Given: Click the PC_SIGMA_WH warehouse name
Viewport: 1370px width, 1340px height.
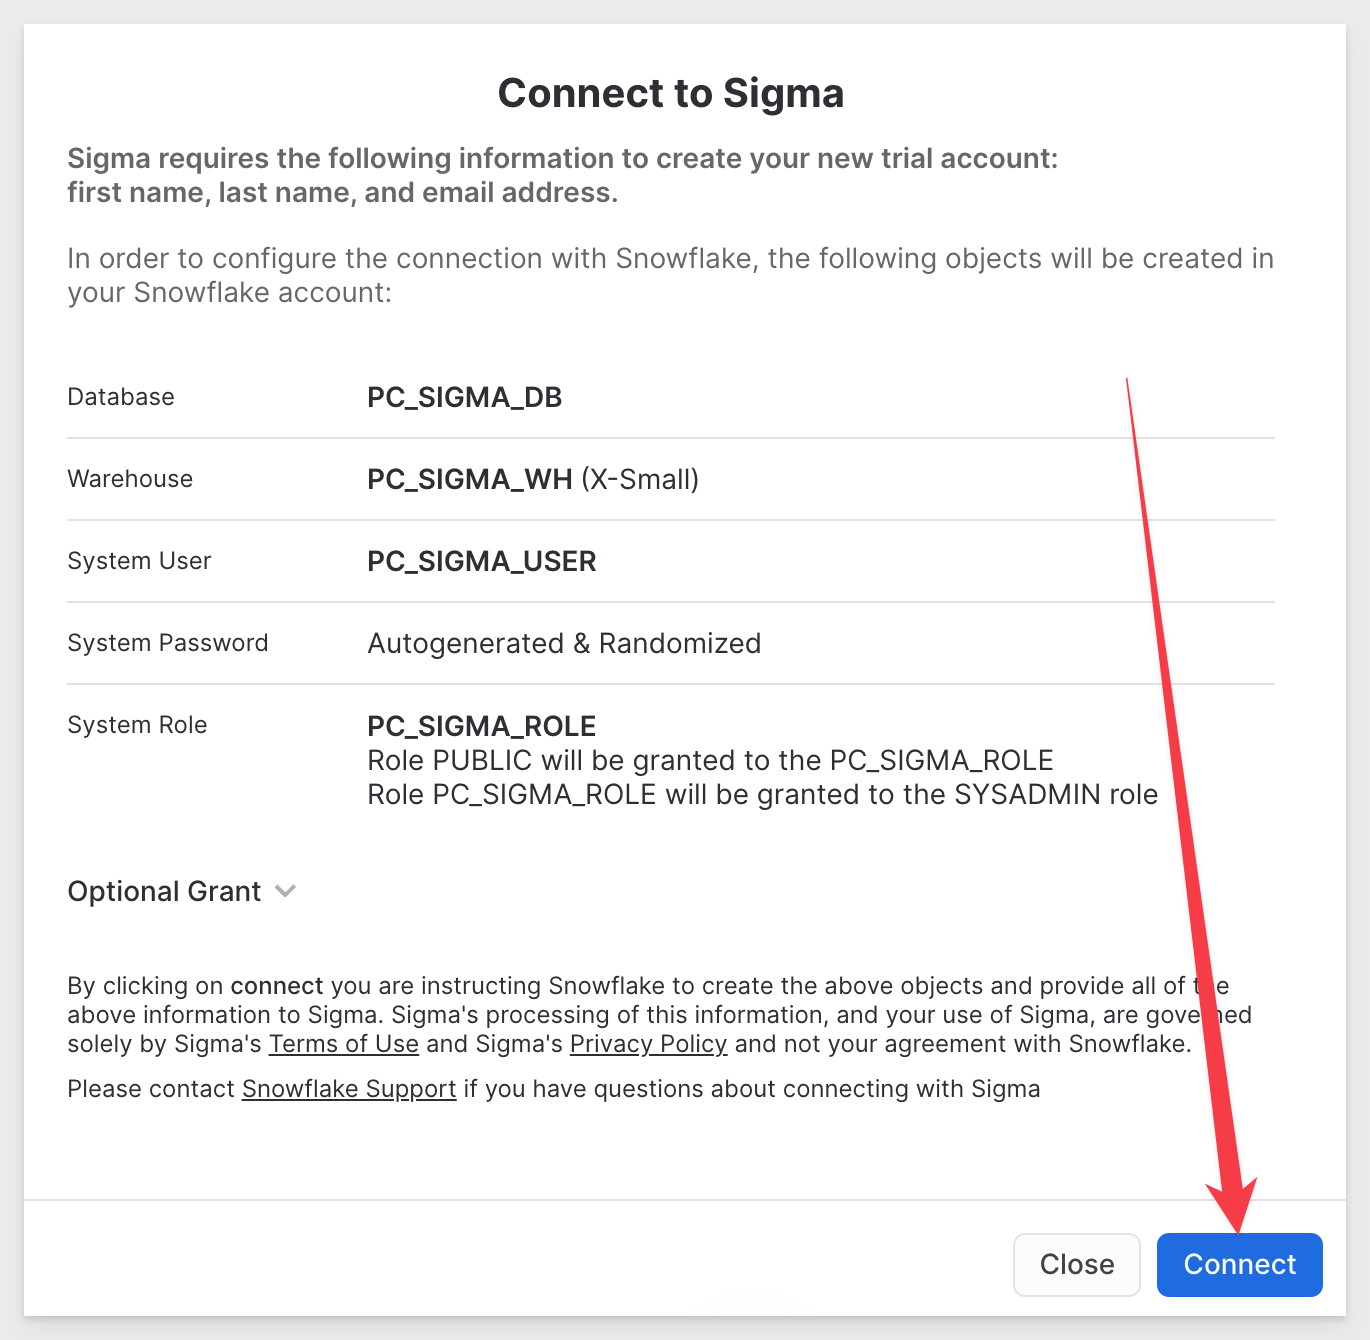Looking at the screenshot, I should [469, 479].
